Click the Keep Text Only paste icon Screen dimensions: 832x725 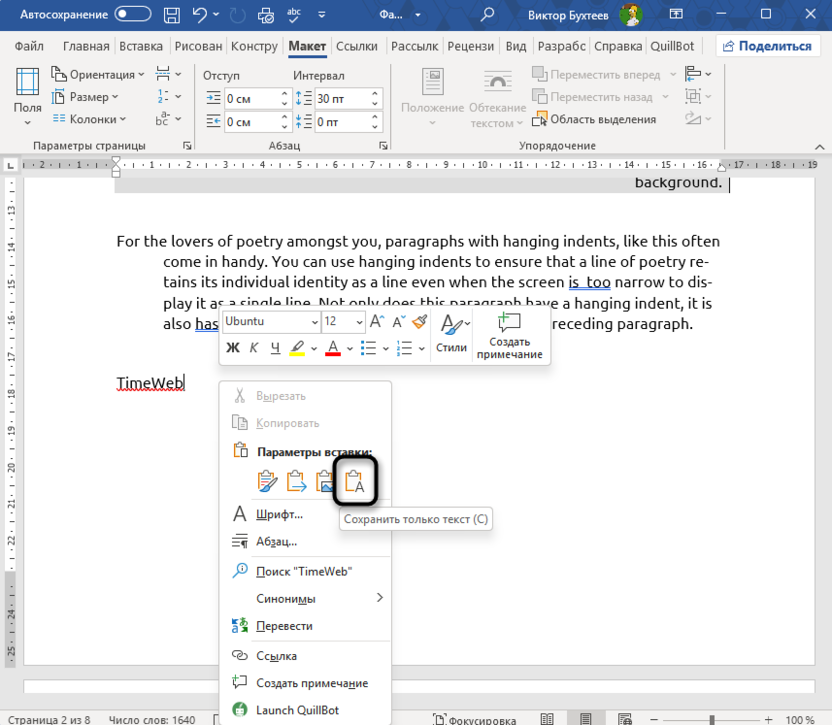coord(356,481)
